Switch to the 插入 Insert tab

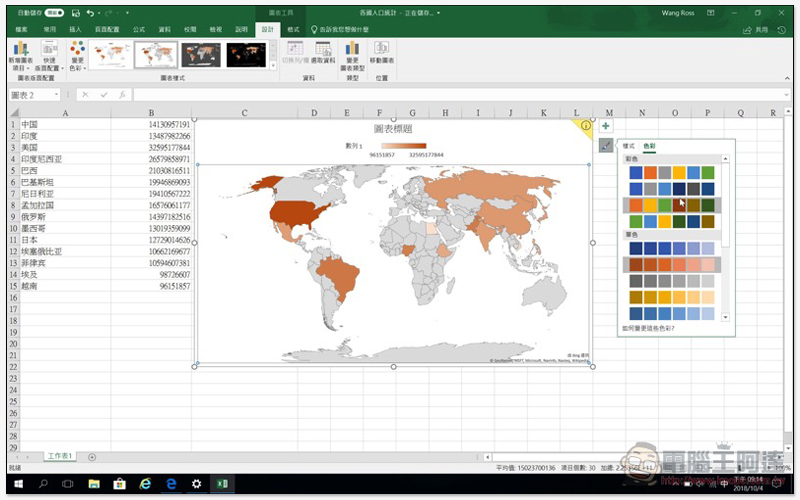point(76,30)
